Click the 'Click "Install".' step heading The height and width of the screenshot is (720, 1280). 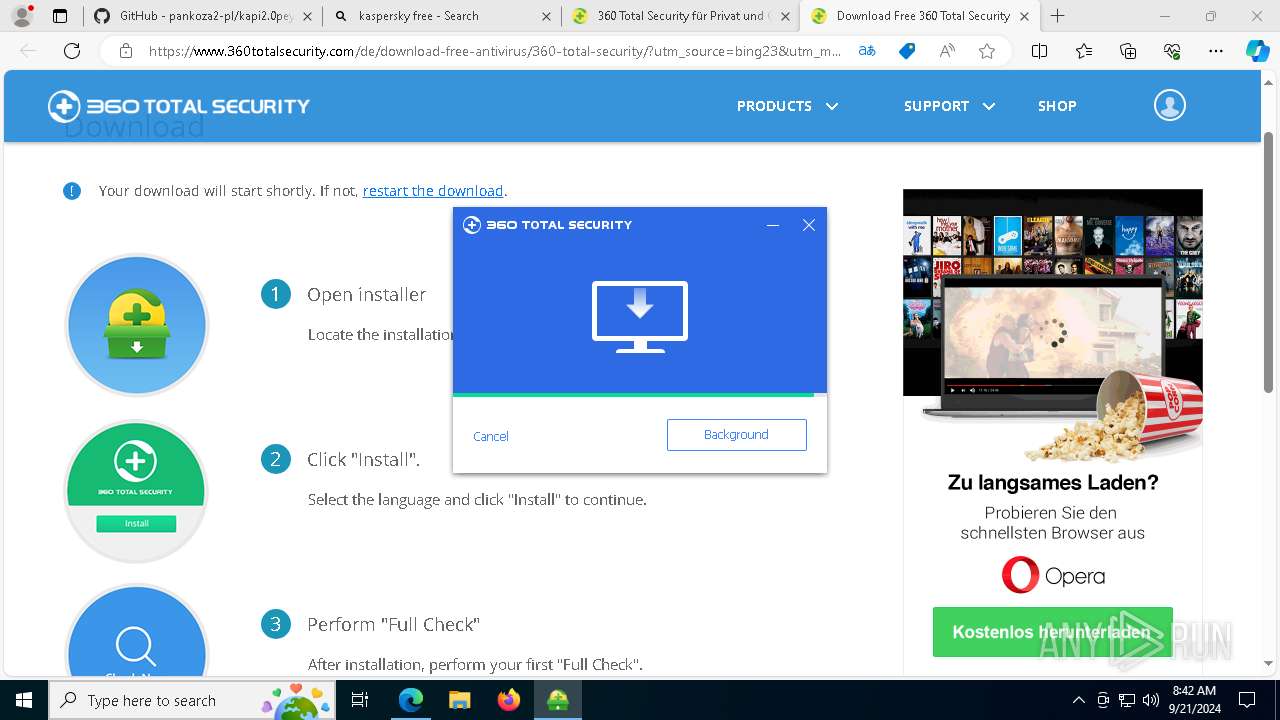coord(363,459)
